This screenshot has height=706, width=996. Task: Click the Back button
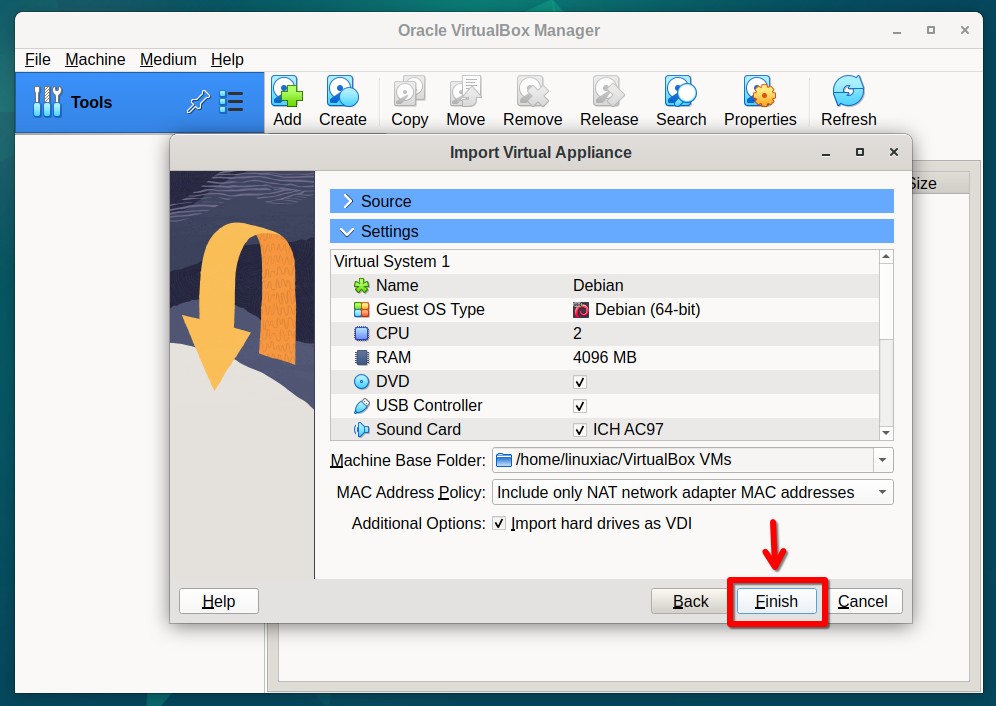click(x=690, y=601)
